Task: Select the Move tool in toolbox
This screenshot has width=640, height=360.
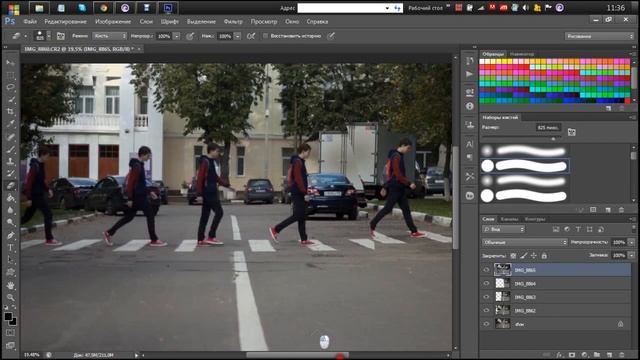Action: point(10,62)
